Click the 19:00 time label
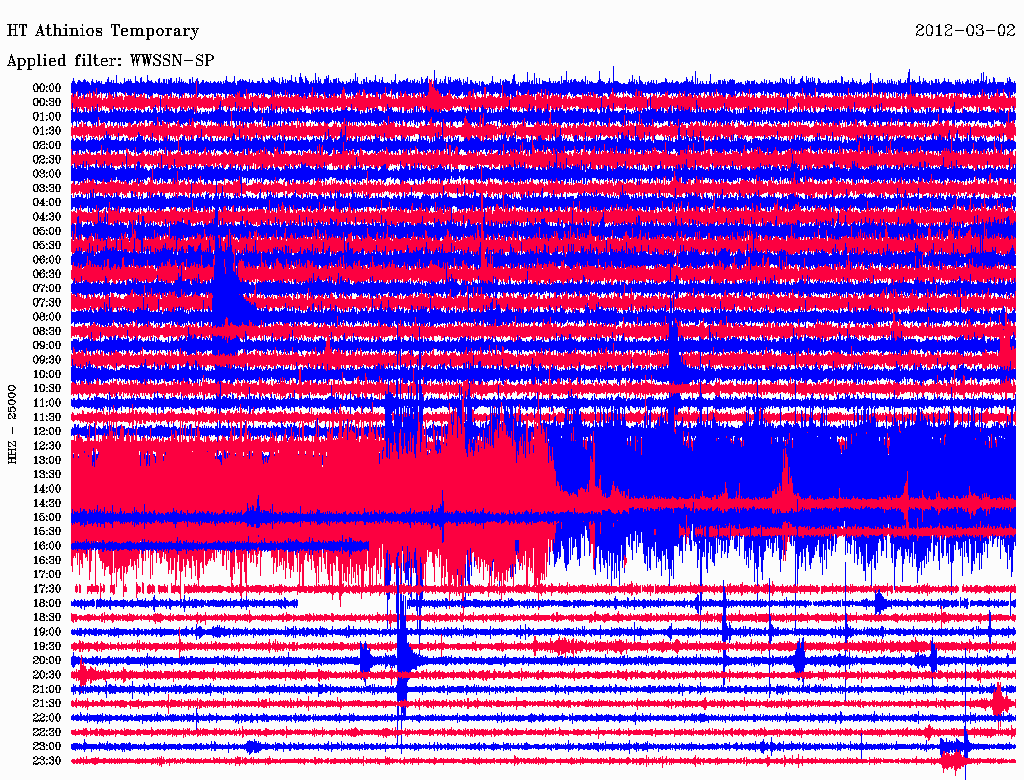Viewport: 1024px width, 780px height. click(x=47, y=632)
